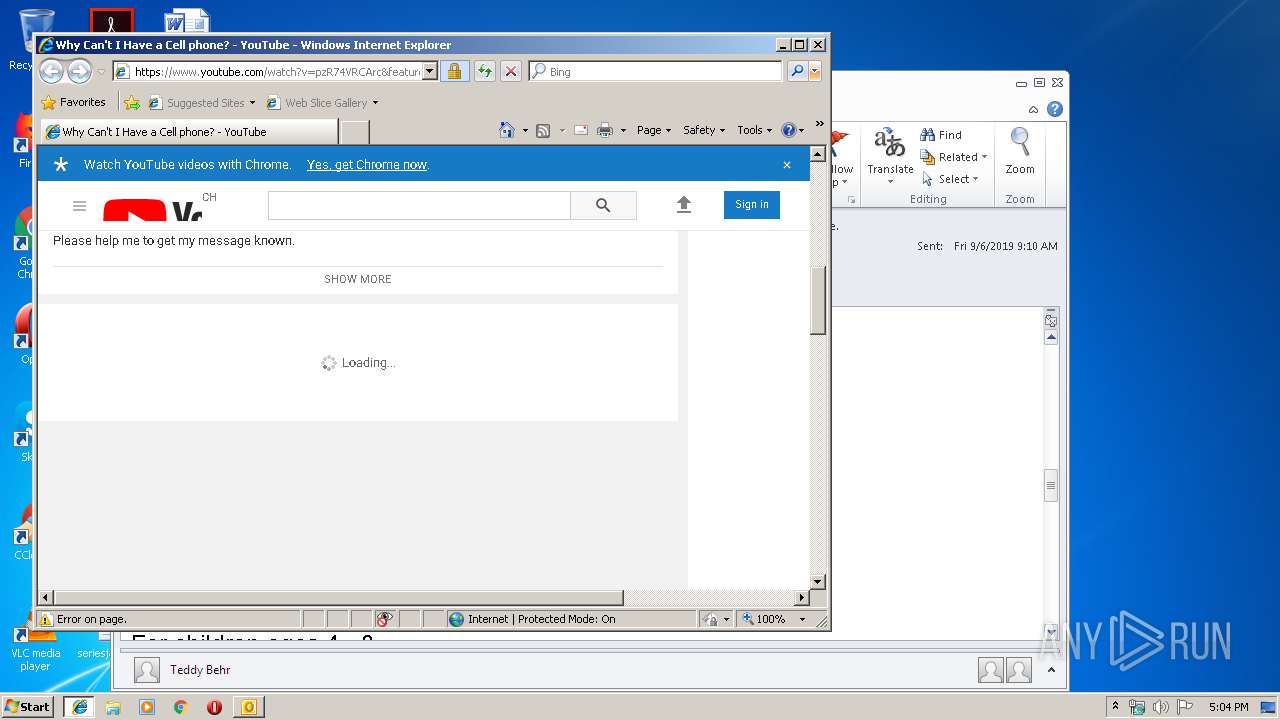1280x720 pixels.
Task: Open the Favorites star panel
Action: (x=73, y=102)
